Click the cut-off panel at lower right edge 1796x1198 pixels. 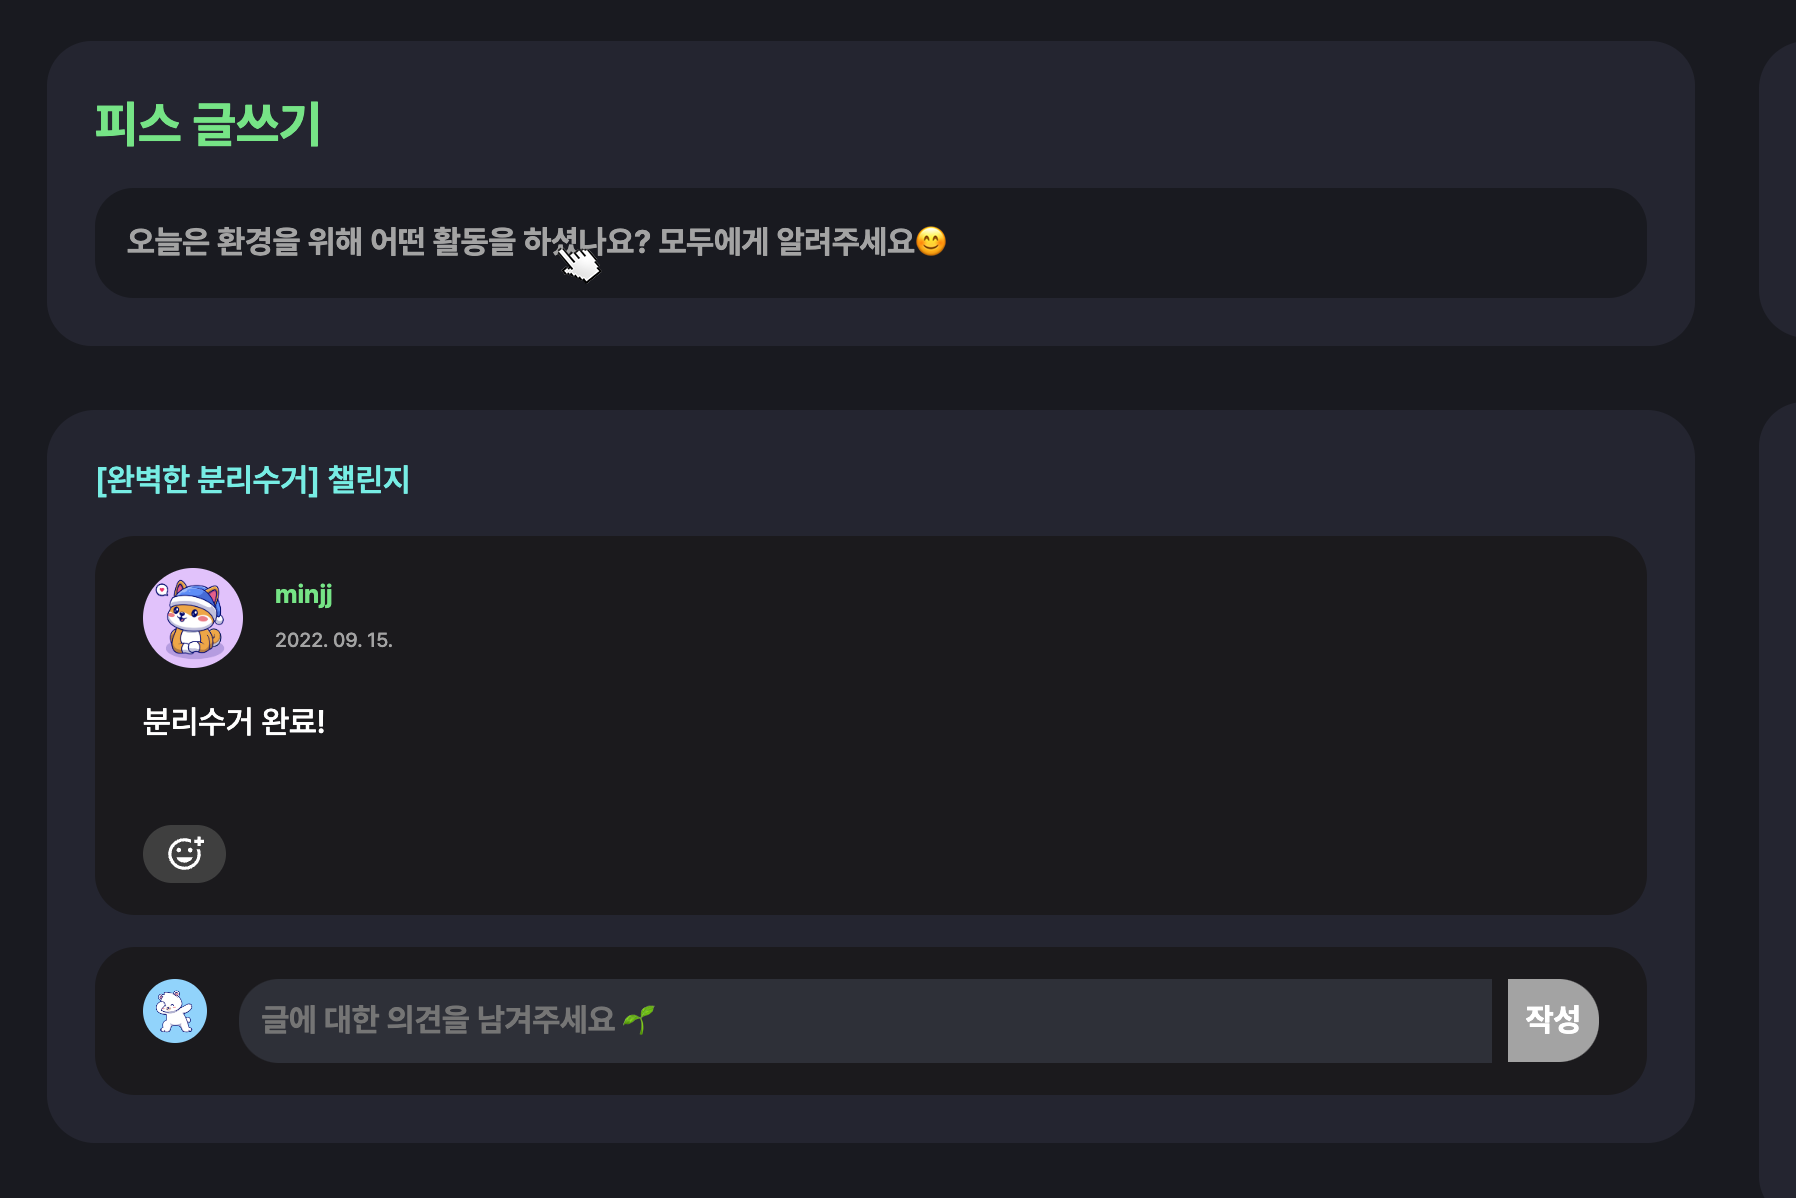[1777, 800]
